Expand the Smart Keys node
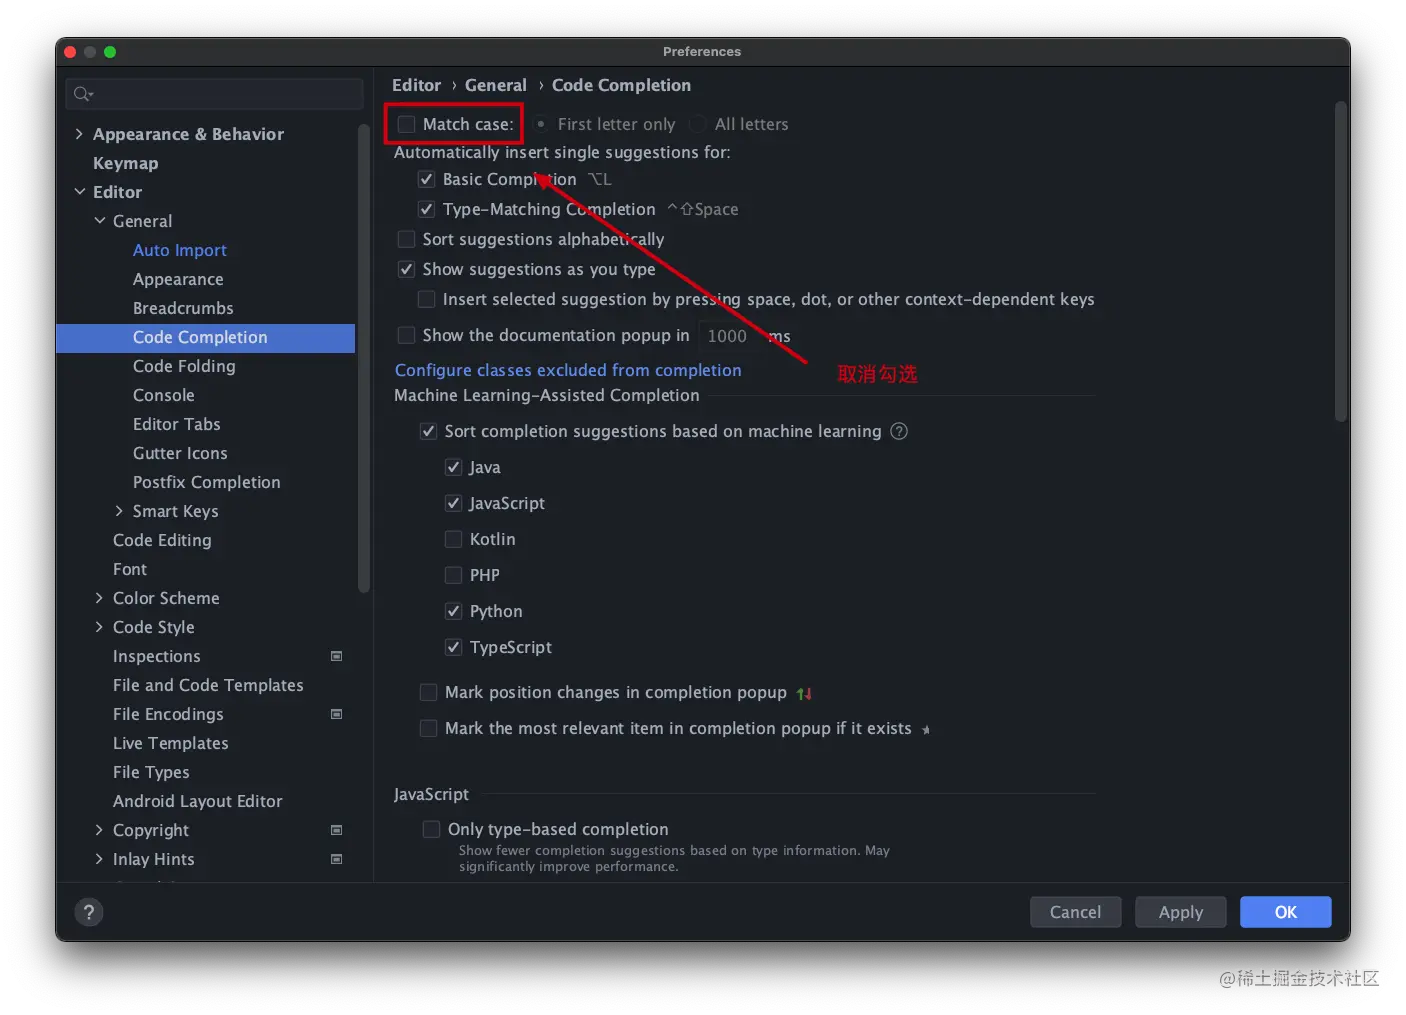 pos(119,511)
